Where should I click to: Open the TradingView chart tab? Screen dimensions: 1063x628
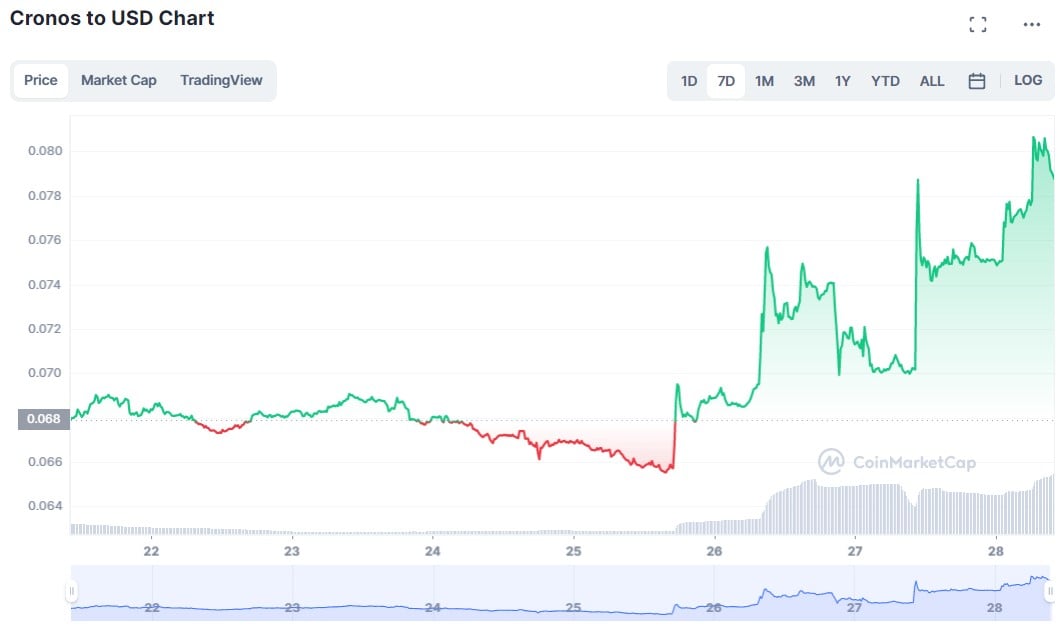(221, 80)
